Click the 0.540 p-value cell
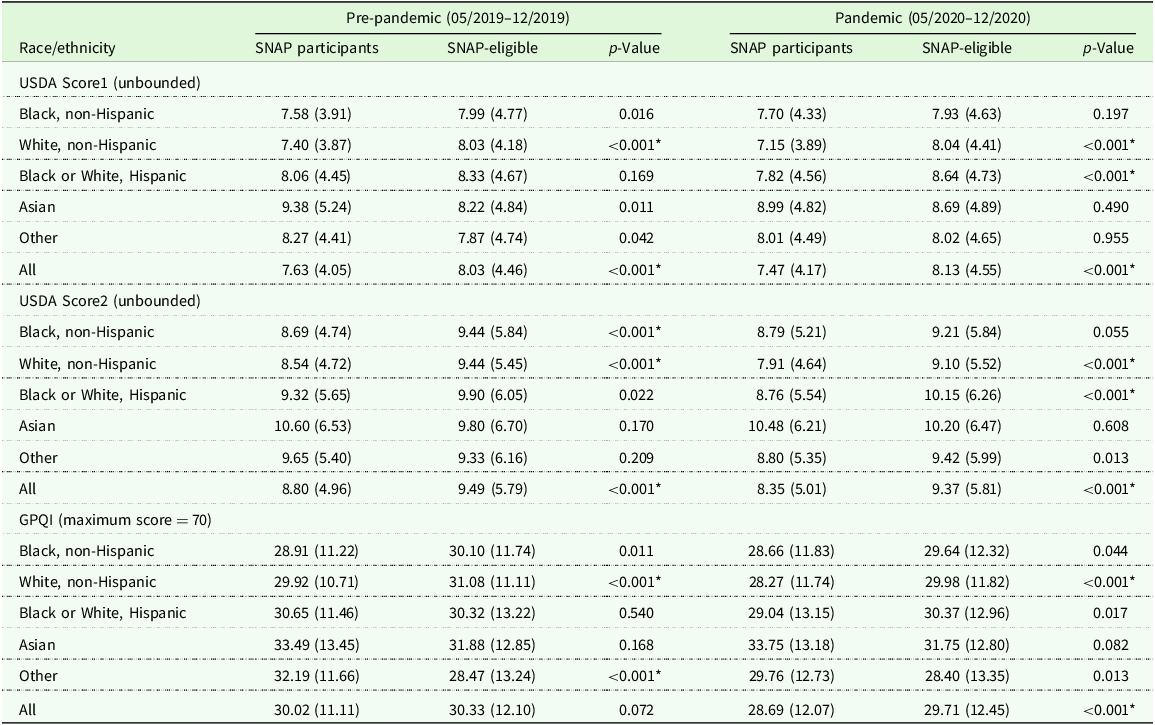Image resolution: width=1155 pixels, height=725 pixels. (636, 613)
